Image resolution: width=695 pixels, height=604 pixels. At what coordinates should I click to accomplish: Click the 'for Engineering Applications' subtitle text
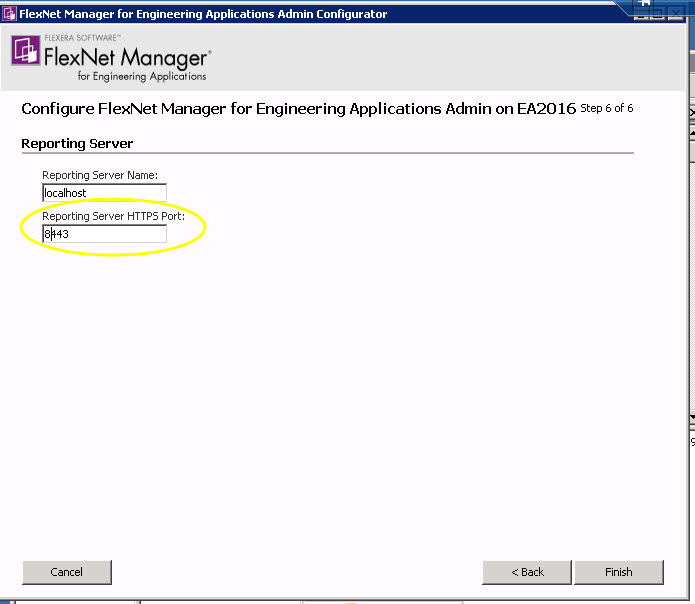[x=142, y=76]
